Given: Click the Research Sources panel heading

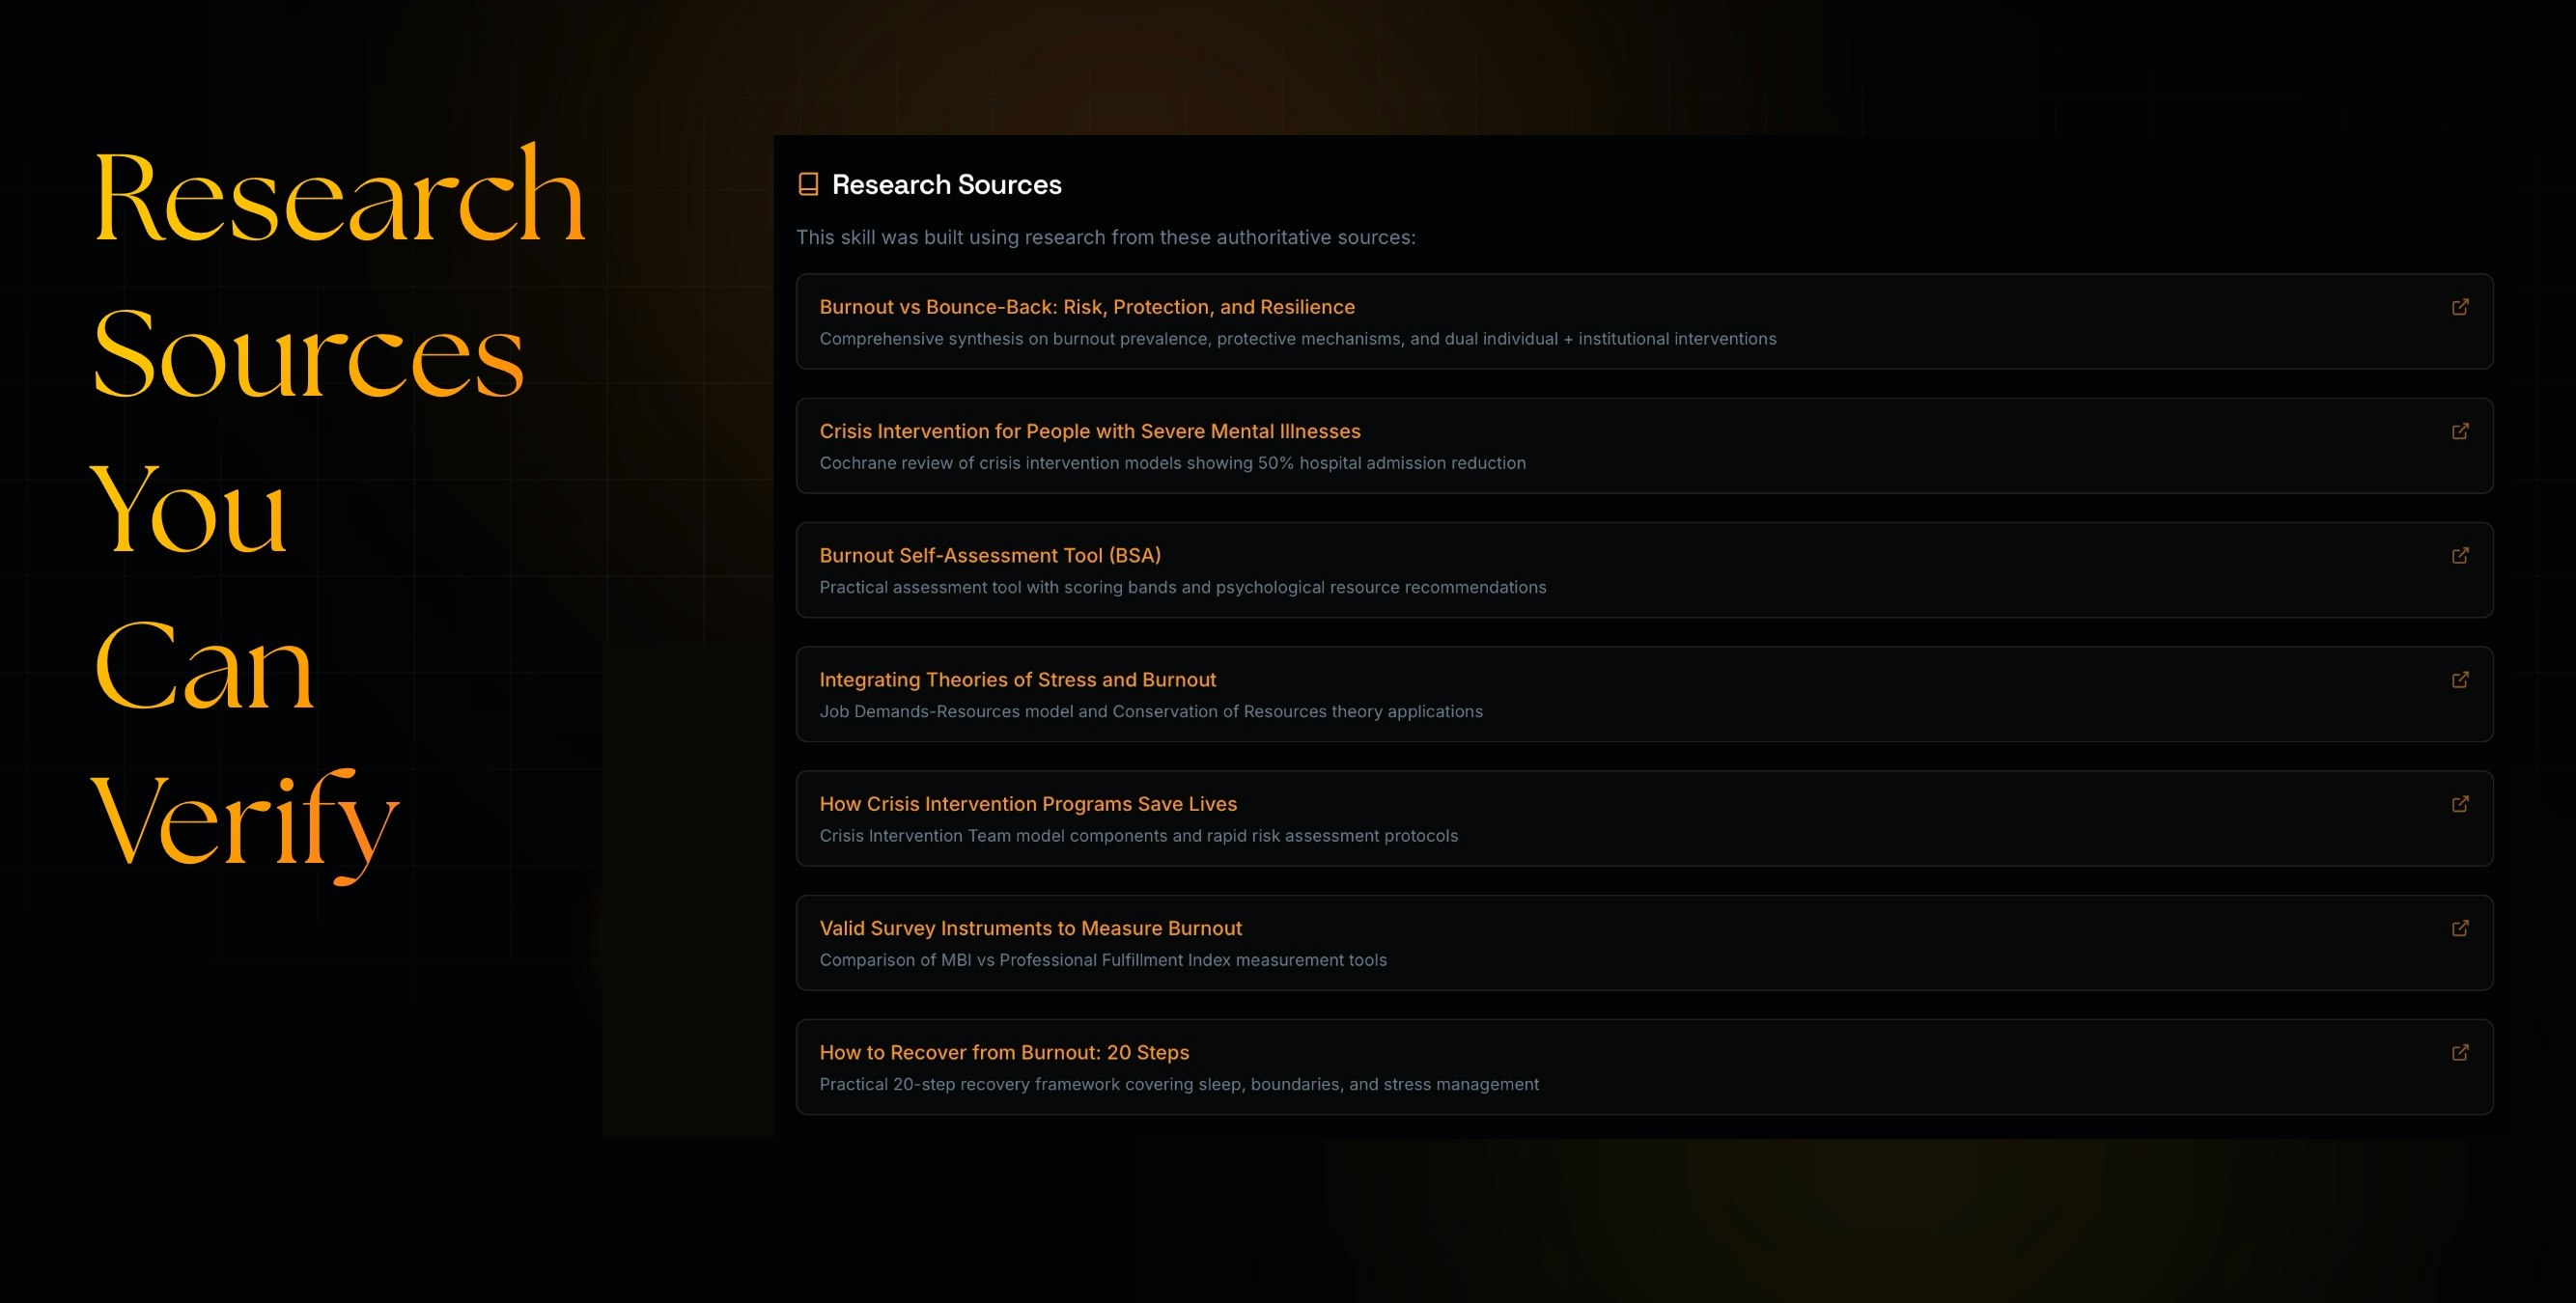Looking at the screenshot, I should 946,185.
